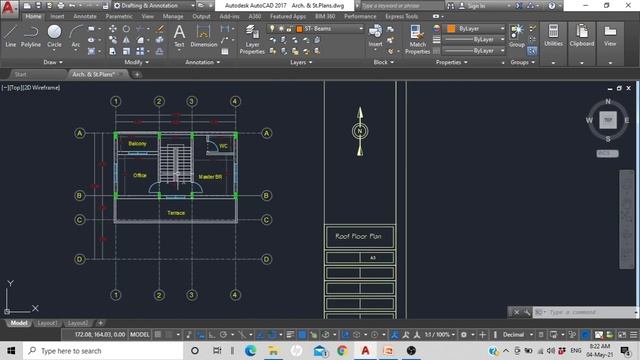The width and height of the screenshot is (640, 360).
Task: Click the Plot printer icon in quick access toolbar
Action: point(61,6)
